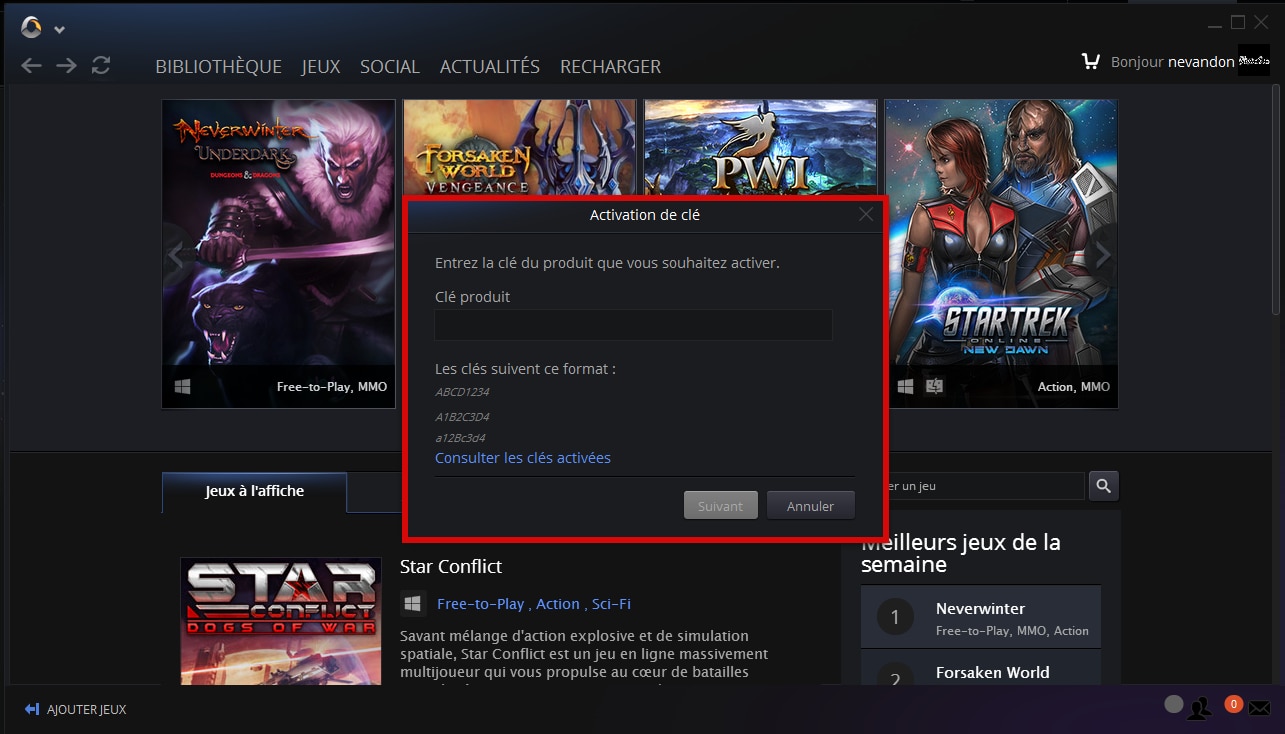Open the Neverwinter Underdark banner
Image resolution: width=1285 pixels, height=734 pixels.
tap(279, 254)
